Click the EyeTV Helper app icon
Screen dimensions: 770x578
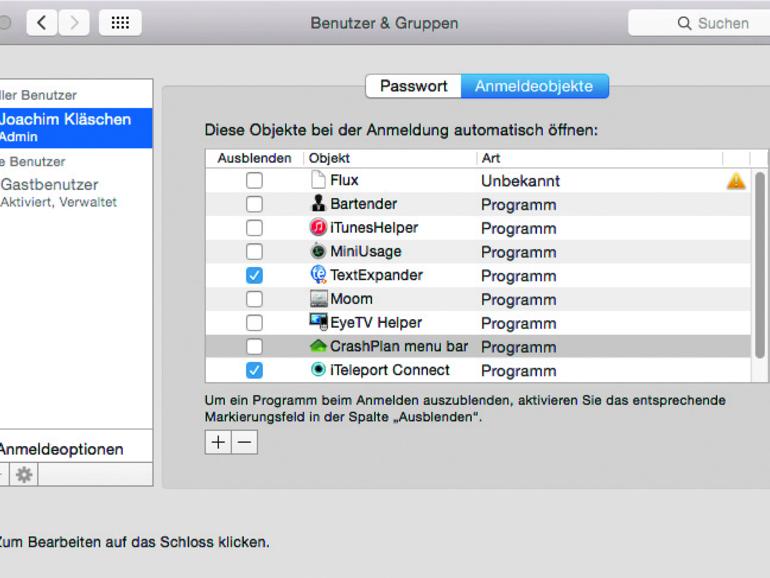pyautogui.click(x=318, y=322)
